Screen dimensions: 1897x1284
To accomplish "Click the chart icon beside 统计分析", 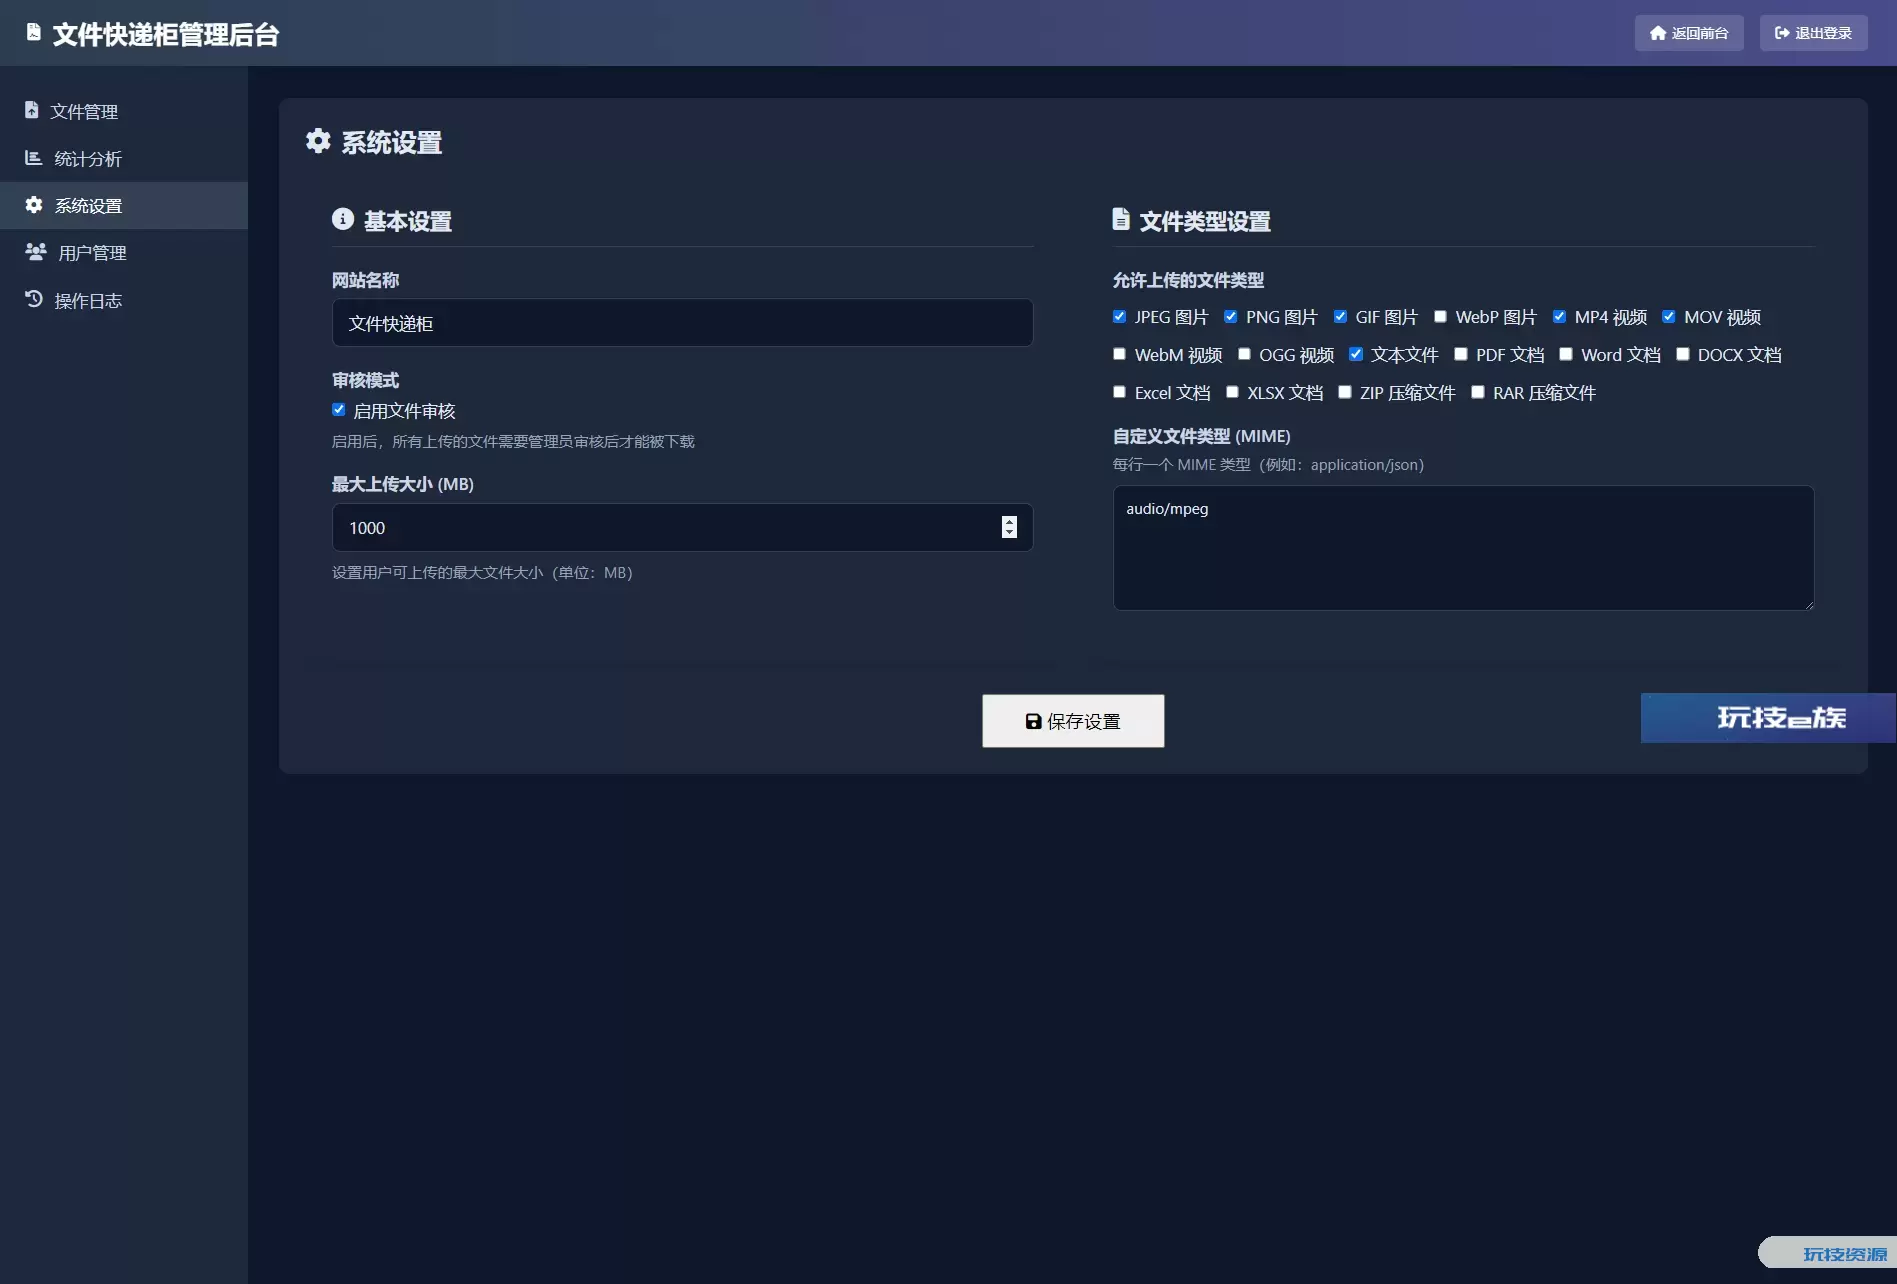I will point(33,157).
